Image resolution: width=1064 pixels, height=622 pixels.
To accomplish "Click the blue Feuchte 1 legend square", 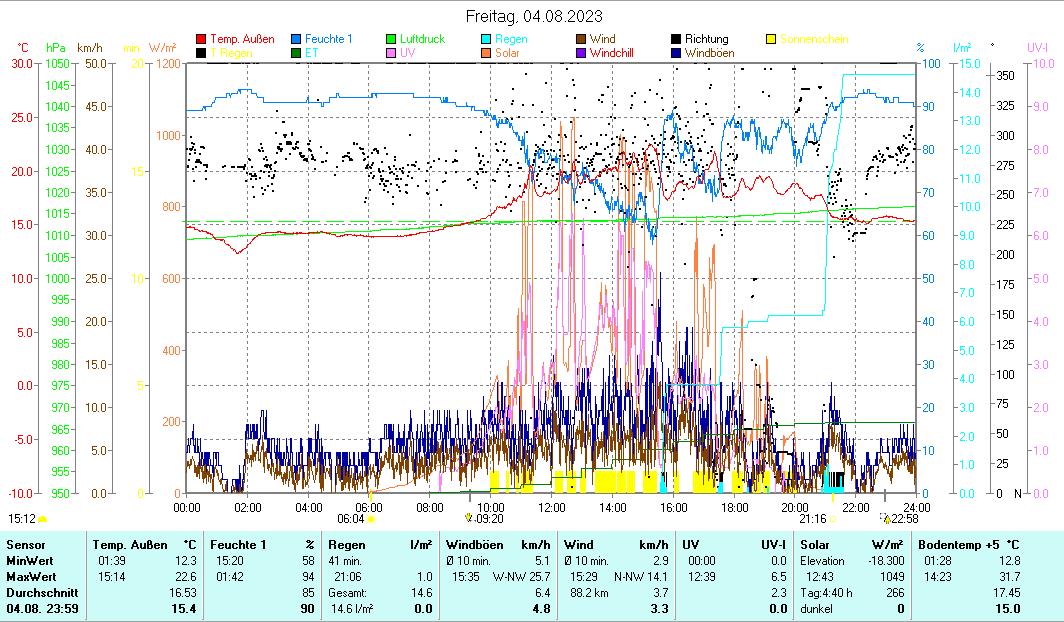I will (296, 40).
